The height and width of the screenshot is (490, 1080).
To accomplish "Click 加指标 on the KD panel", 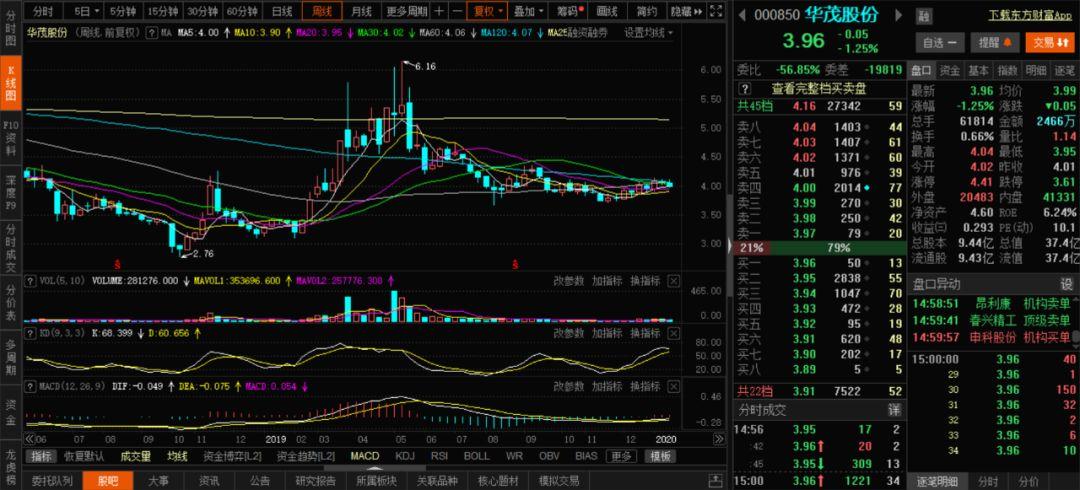I will [x=607, y=334].
